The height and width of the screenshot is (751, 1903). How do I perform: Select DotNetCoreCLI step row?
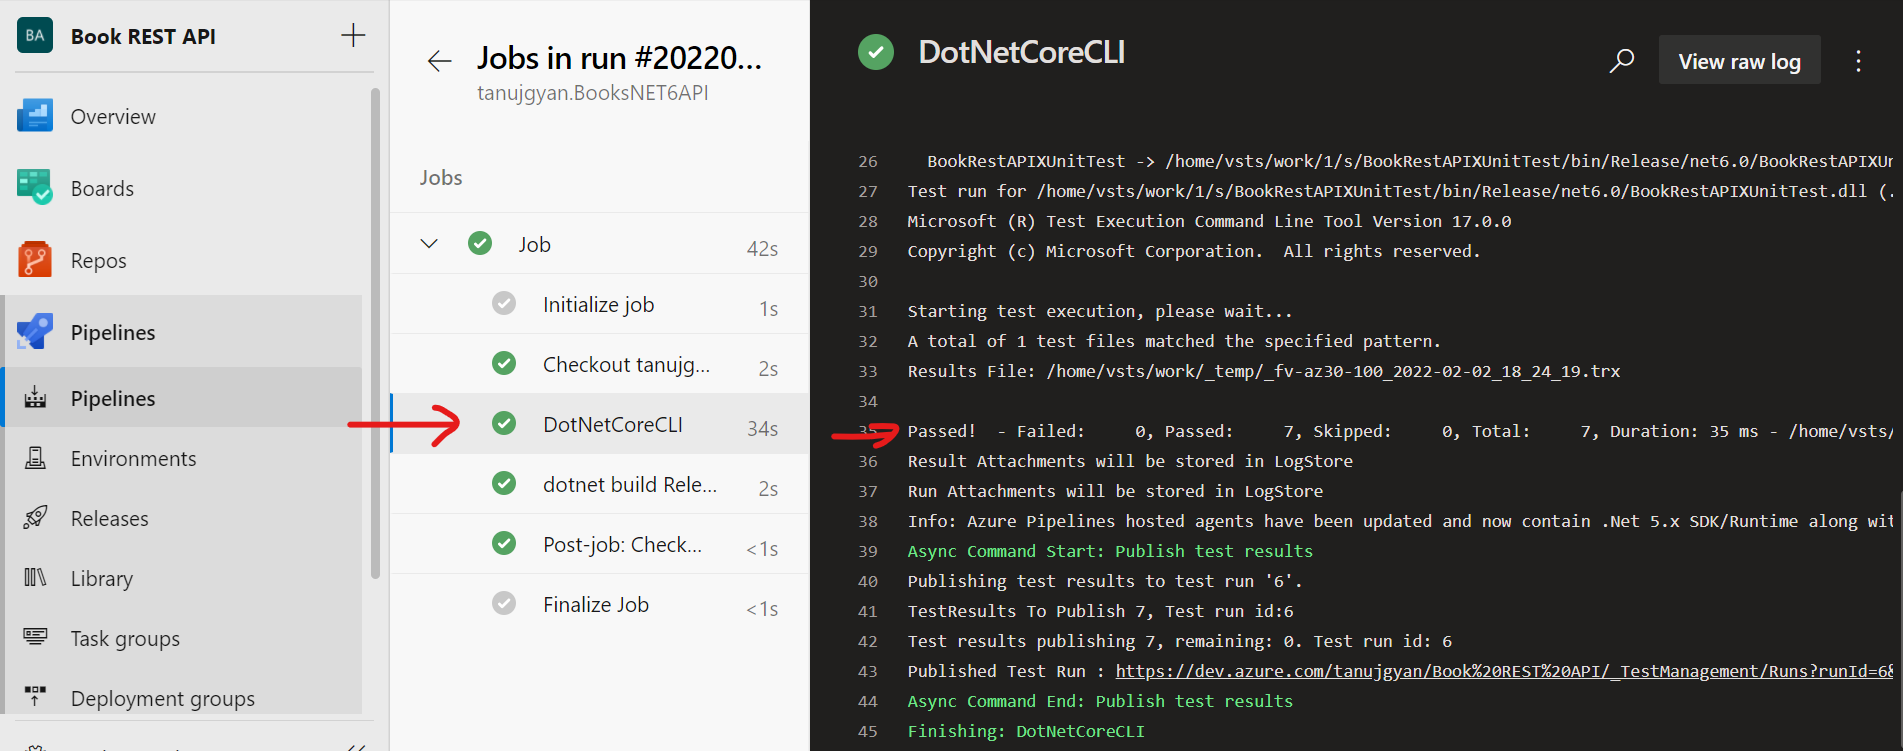(600, 424)
